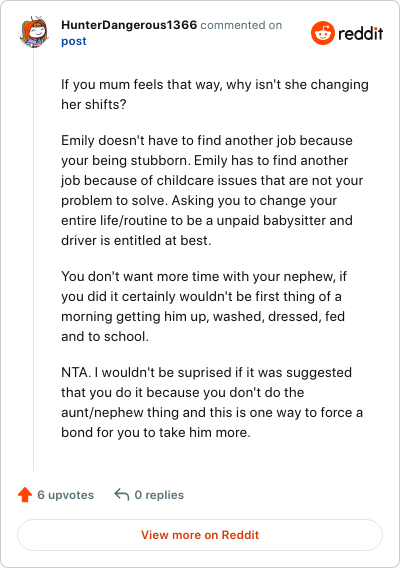
Task: Click the '6 upvotes' count label
Action: (x=66, y=495)
